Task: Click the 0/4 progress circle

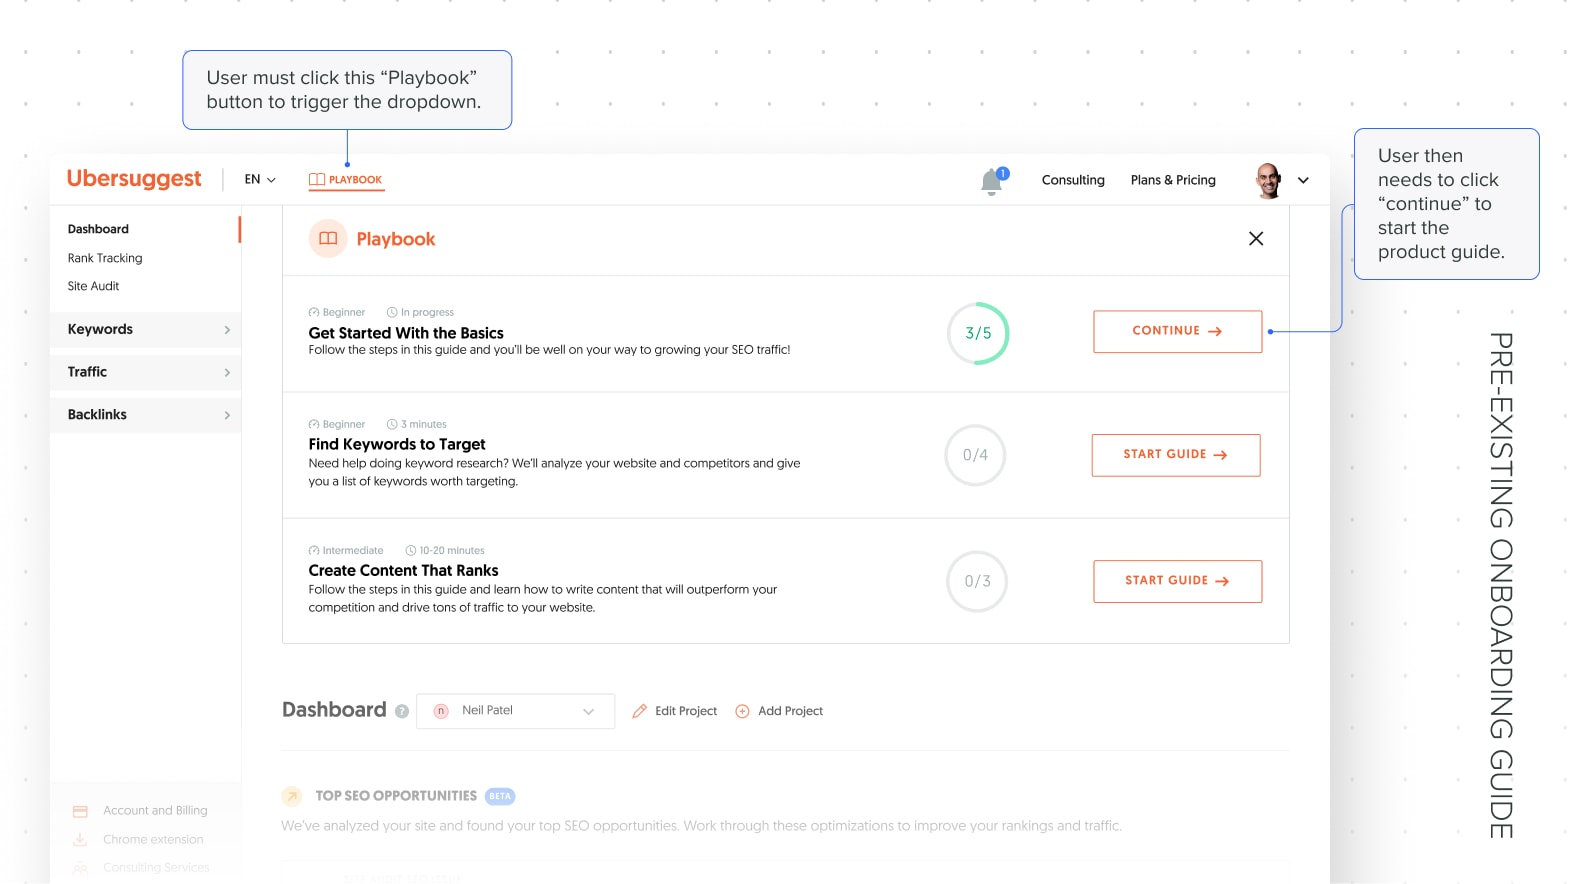Action: (x=975, y=456)
